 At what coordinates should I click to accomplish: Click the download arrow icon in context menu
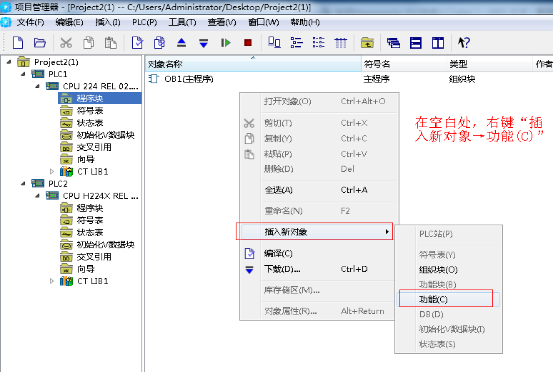coord(249,270)
